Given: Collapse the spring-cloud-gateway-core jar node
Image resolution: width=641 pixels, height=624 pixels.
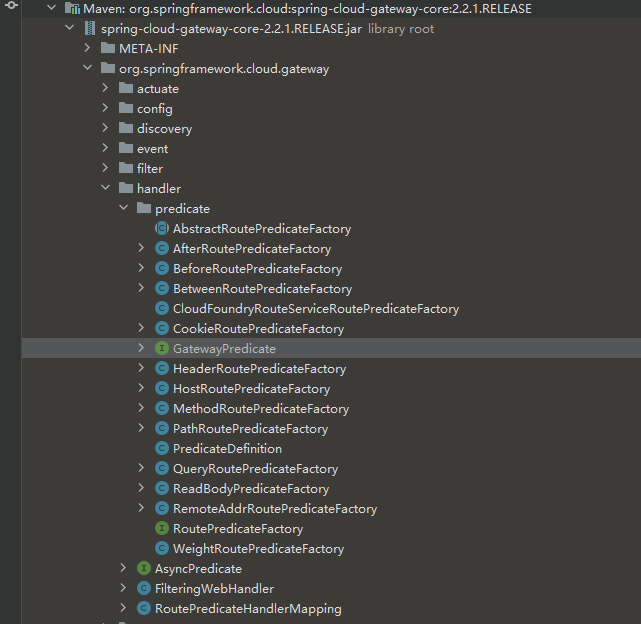Looking at the screenshot, I should tap(69, 28).
